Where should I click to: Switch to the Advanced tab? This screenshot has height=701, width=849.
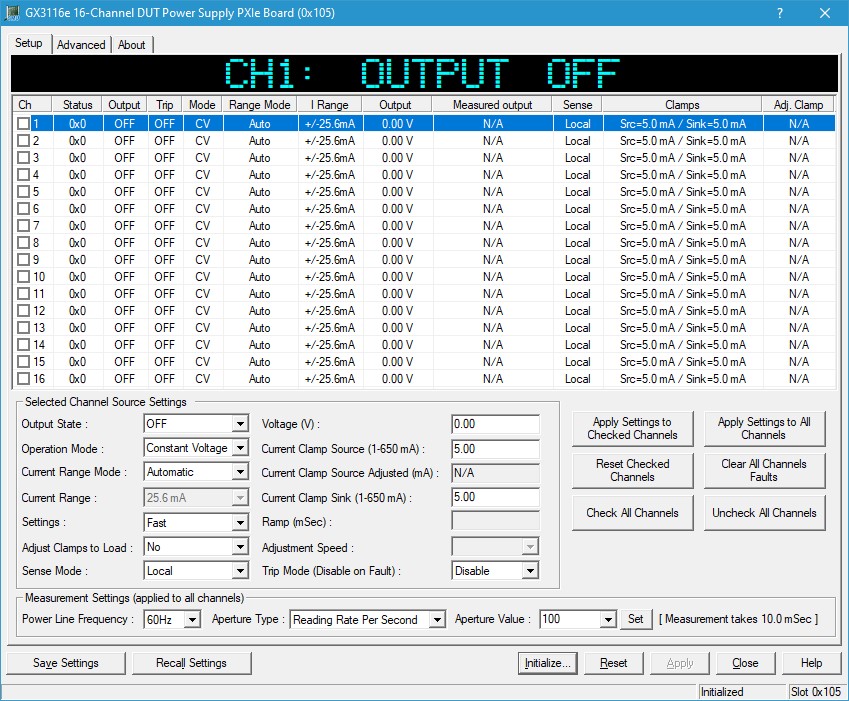coord(81,45)
